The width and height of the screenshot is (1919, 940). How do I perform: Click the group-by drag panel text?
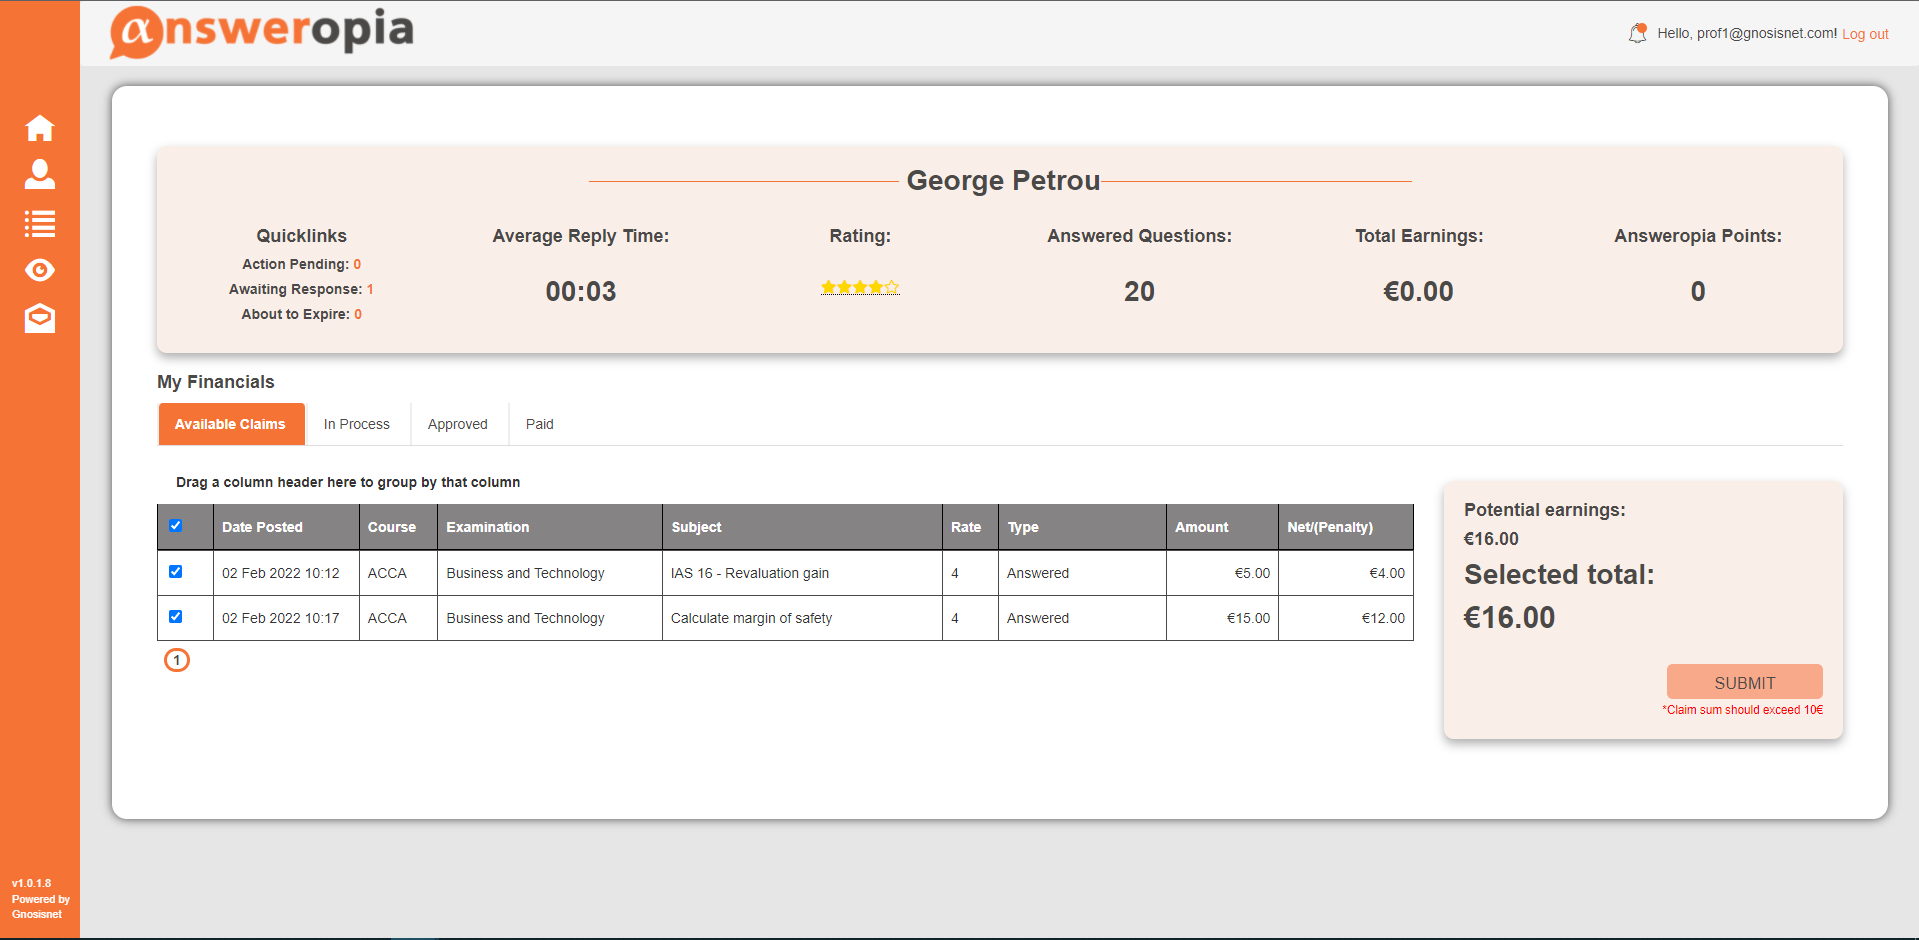point(348,482)
